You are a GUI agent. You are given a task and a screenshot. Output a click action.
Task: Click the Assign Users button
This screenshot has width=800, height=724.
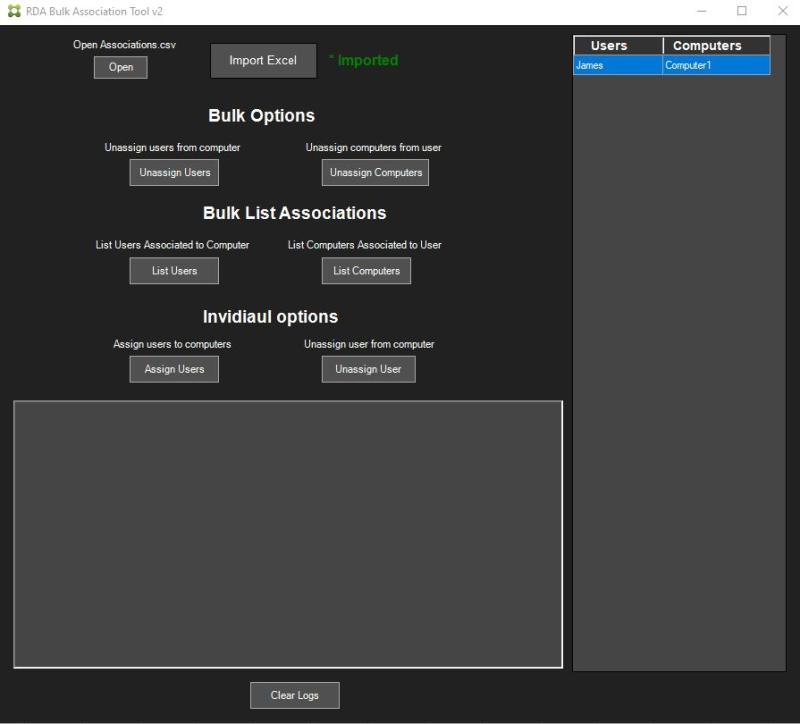click(x=174, y=369)
